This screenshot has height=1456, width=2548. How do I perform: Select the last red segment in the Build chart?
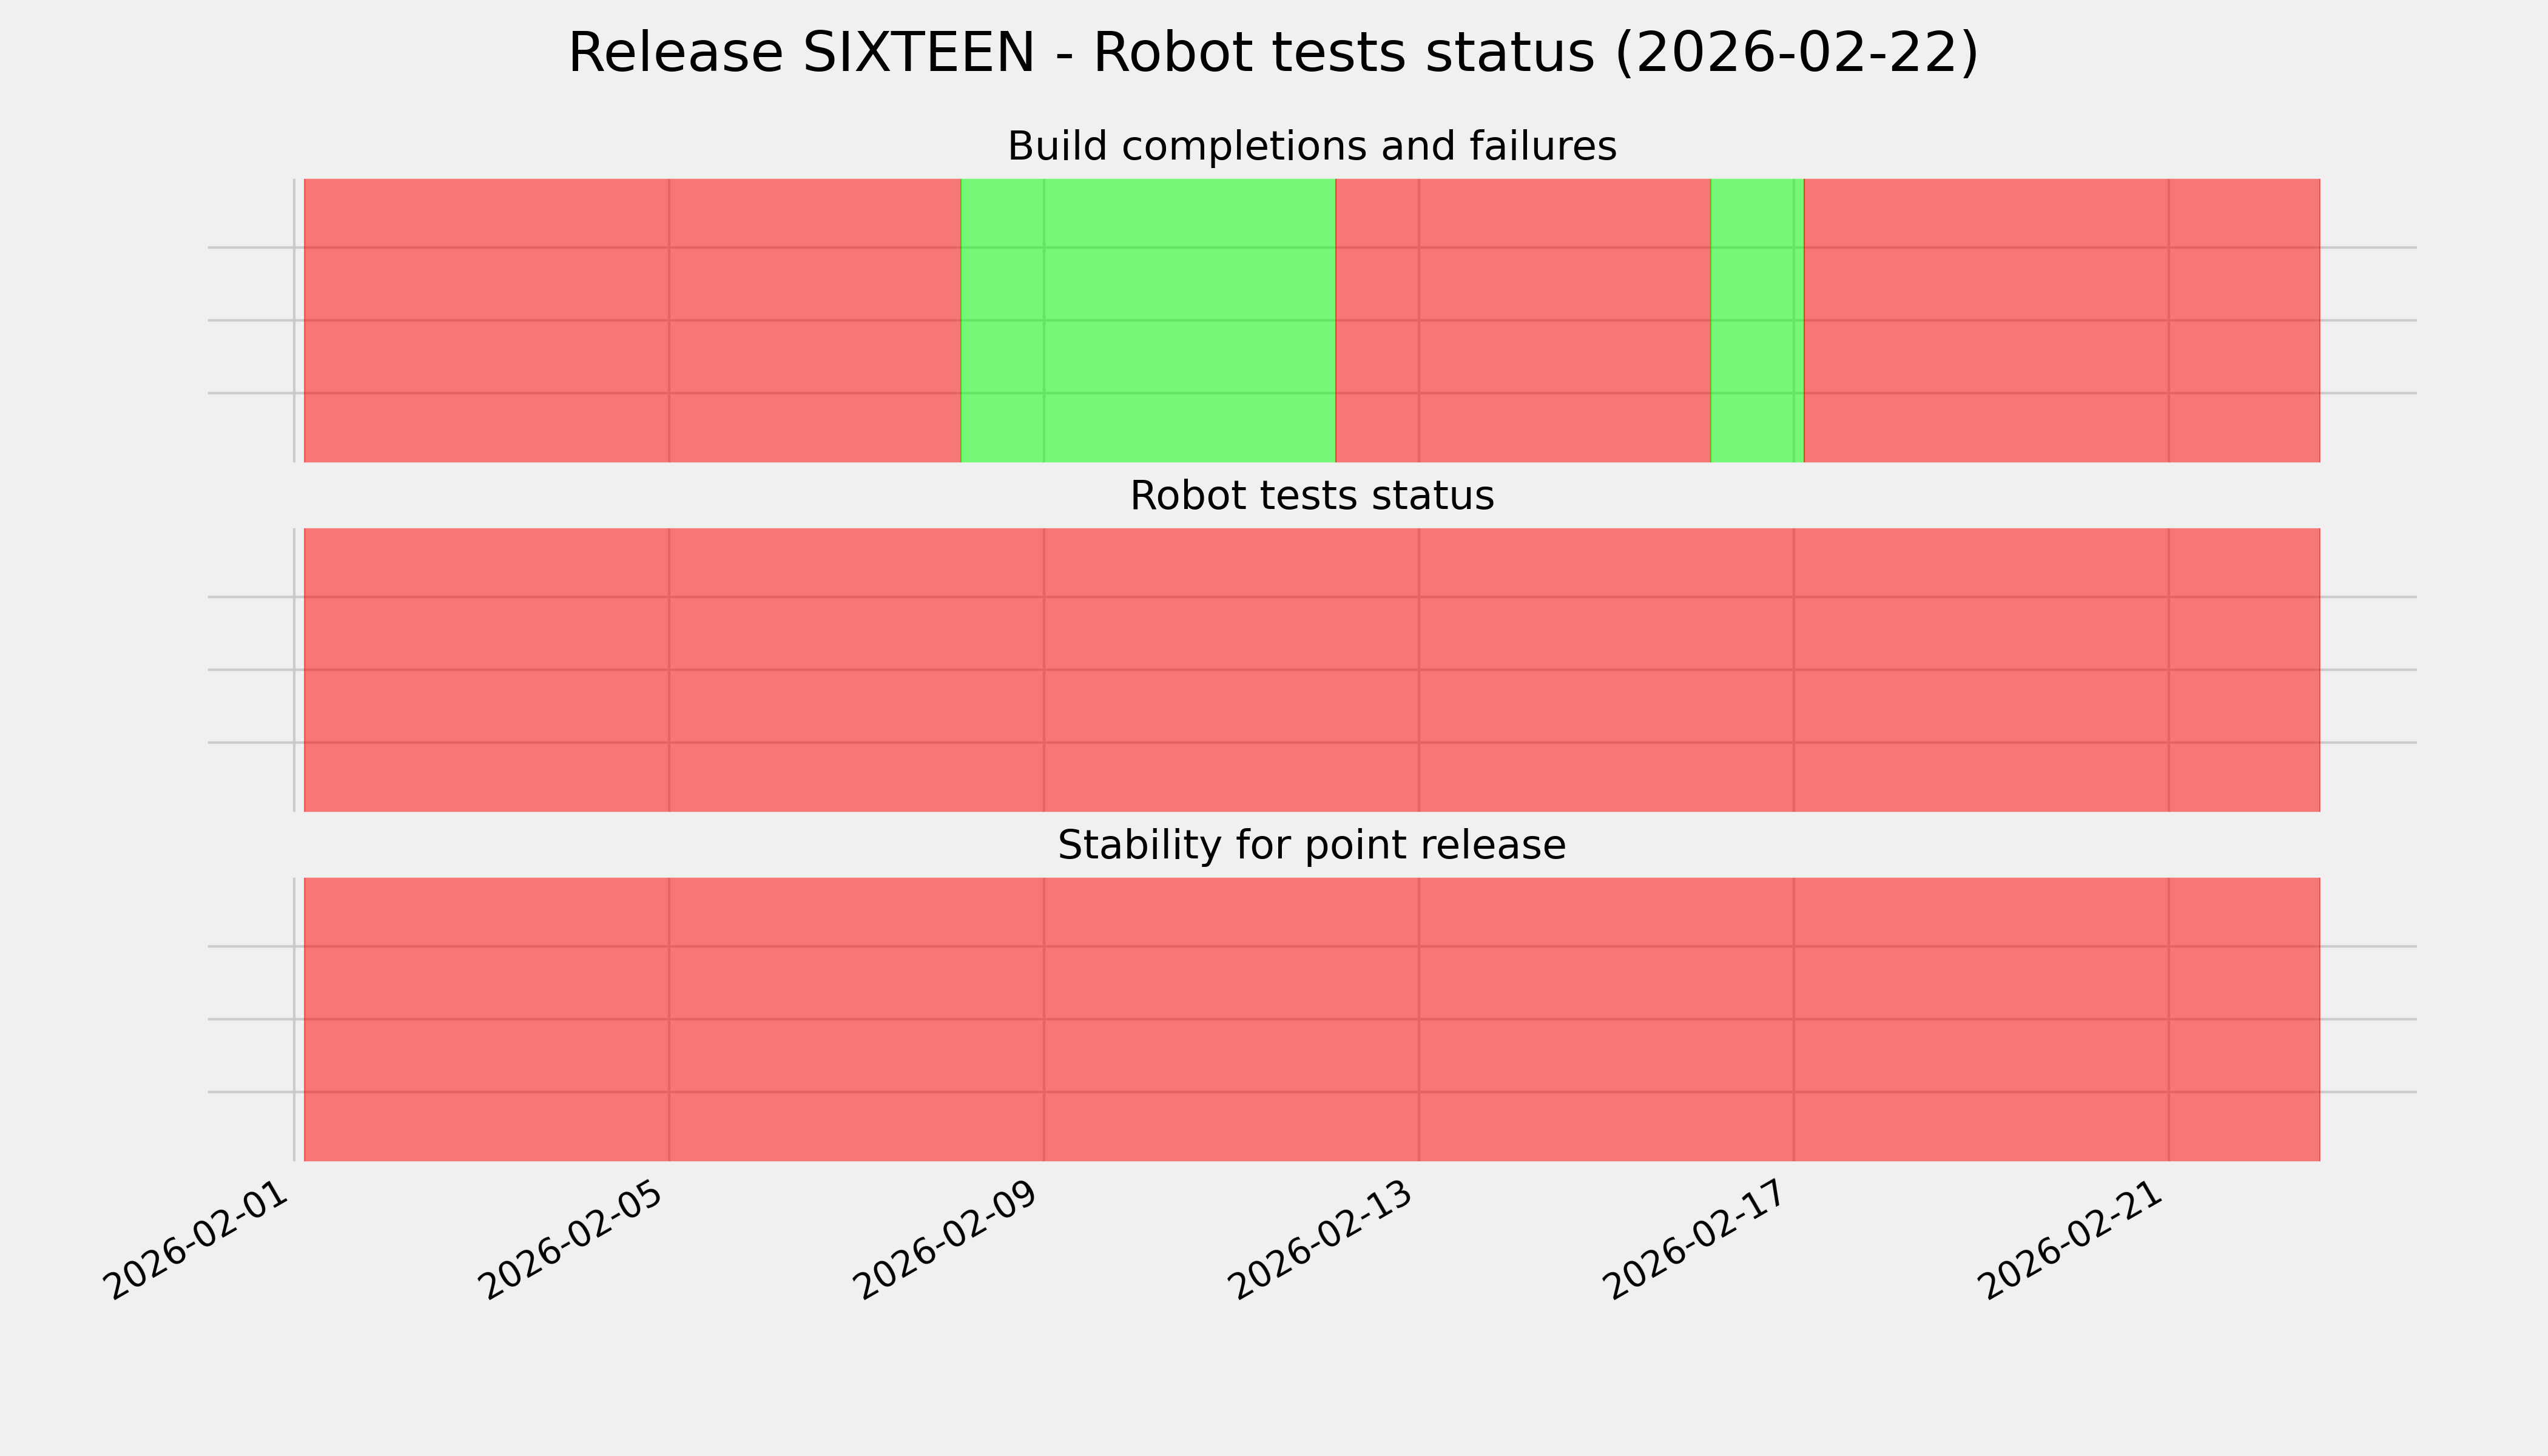[2061, 320]
